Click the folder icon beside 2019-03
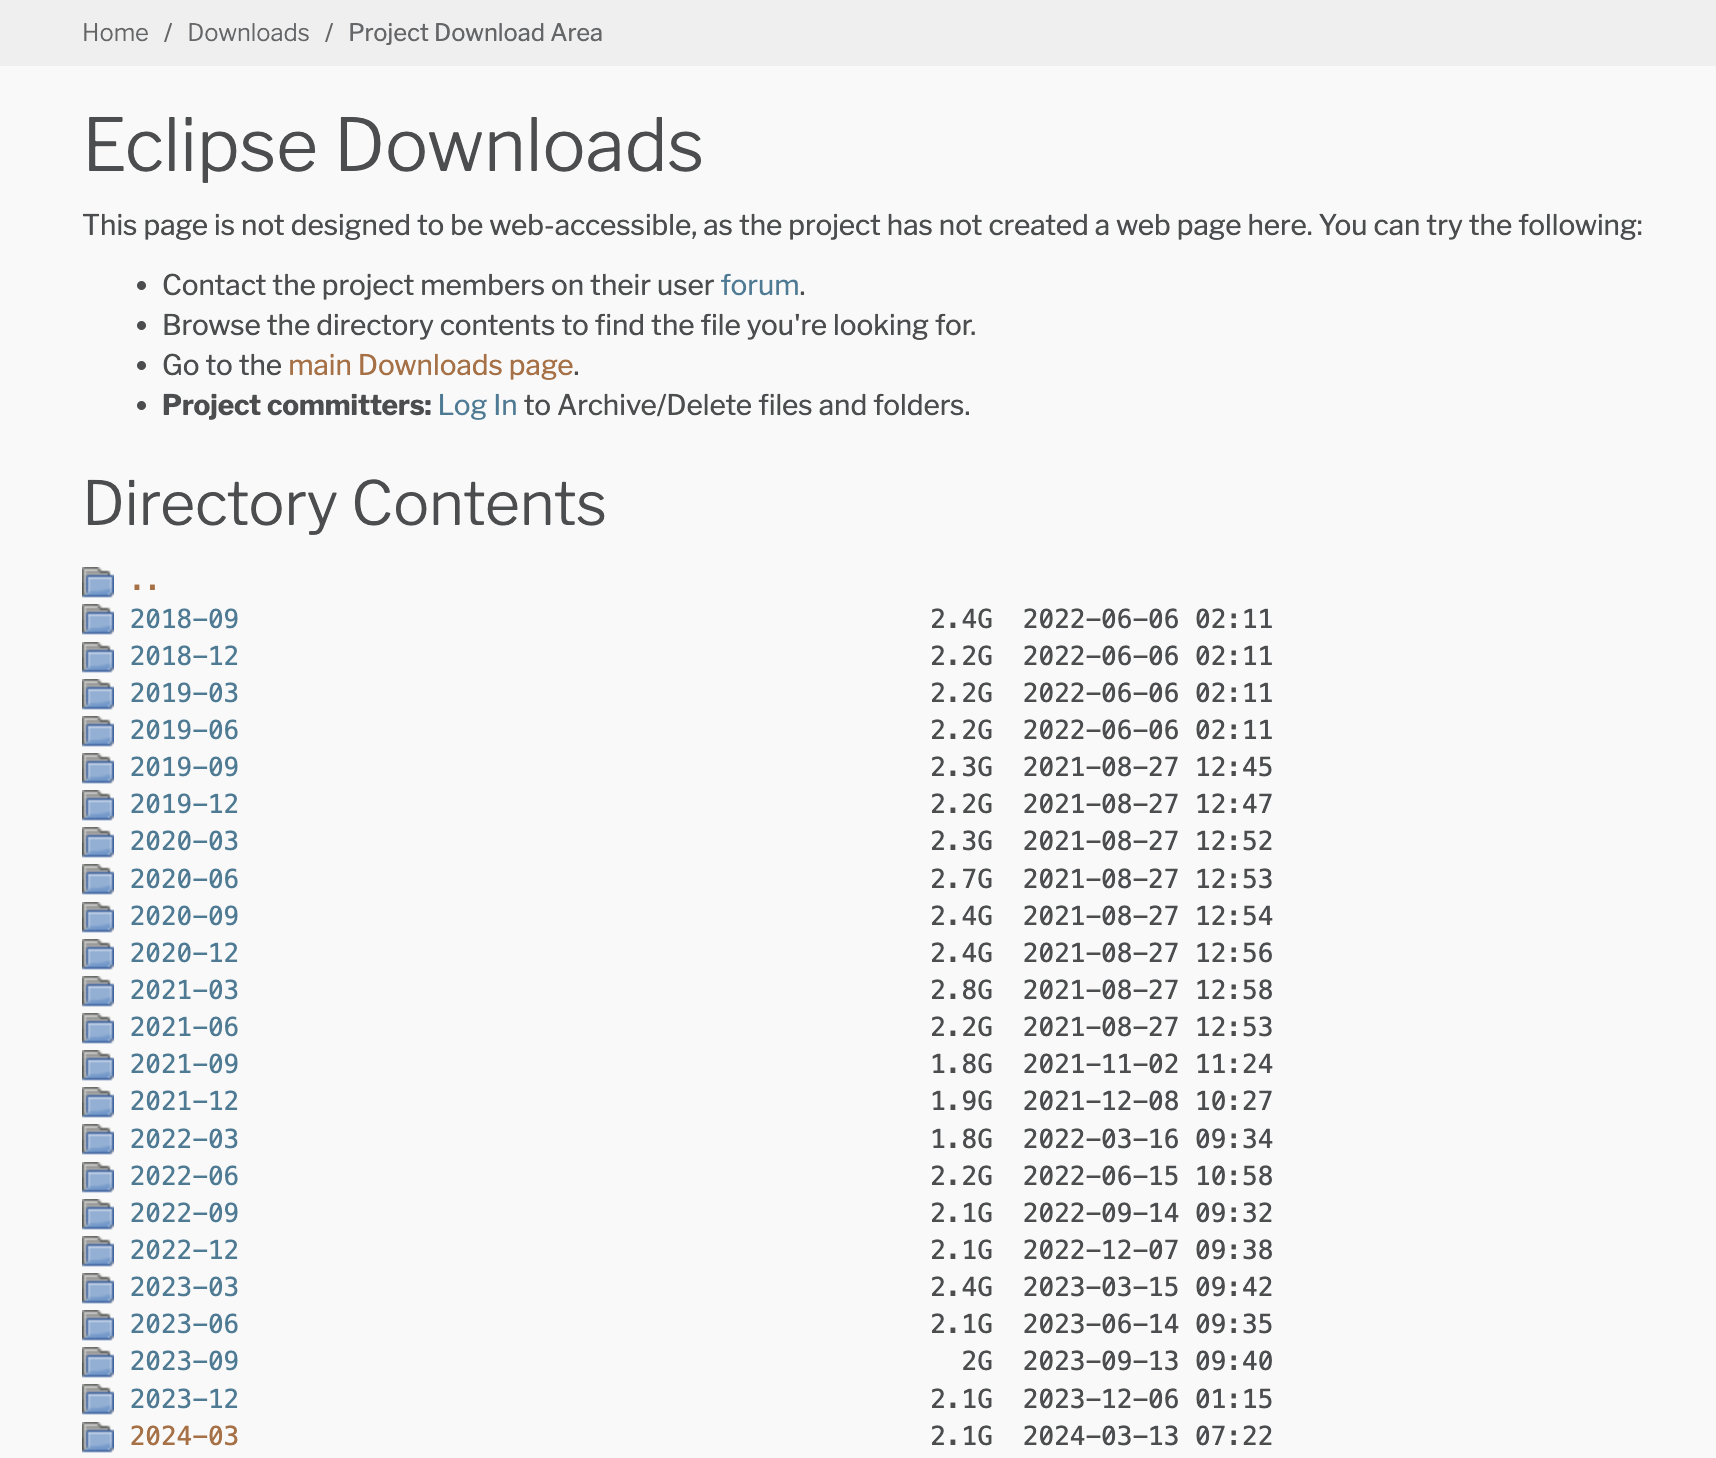 point(98,693)
